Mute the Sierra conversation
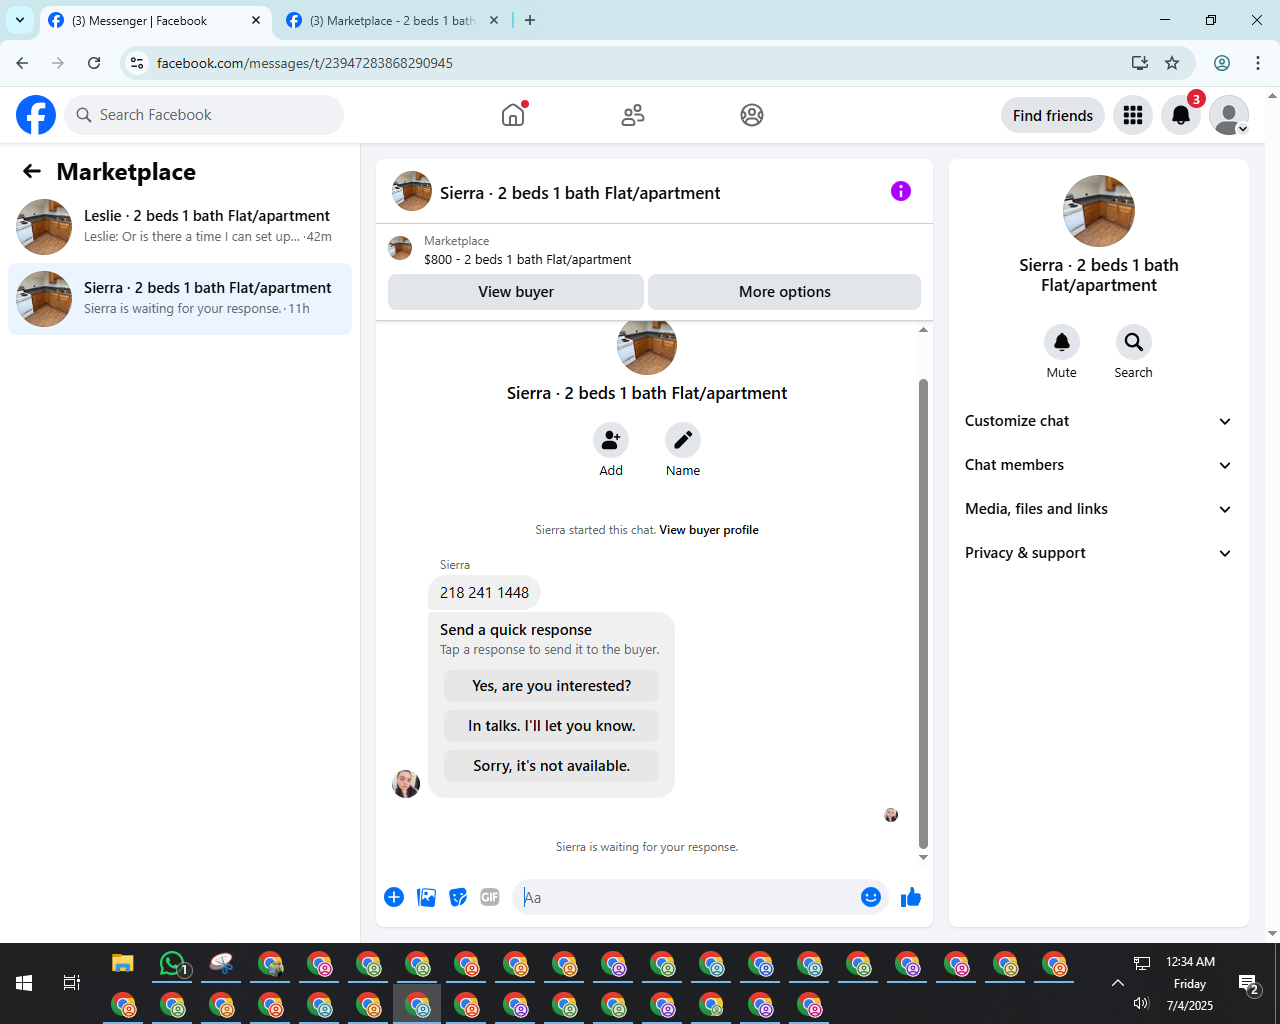This screenshot has height=1024, width=1280. coord(1062,342)
